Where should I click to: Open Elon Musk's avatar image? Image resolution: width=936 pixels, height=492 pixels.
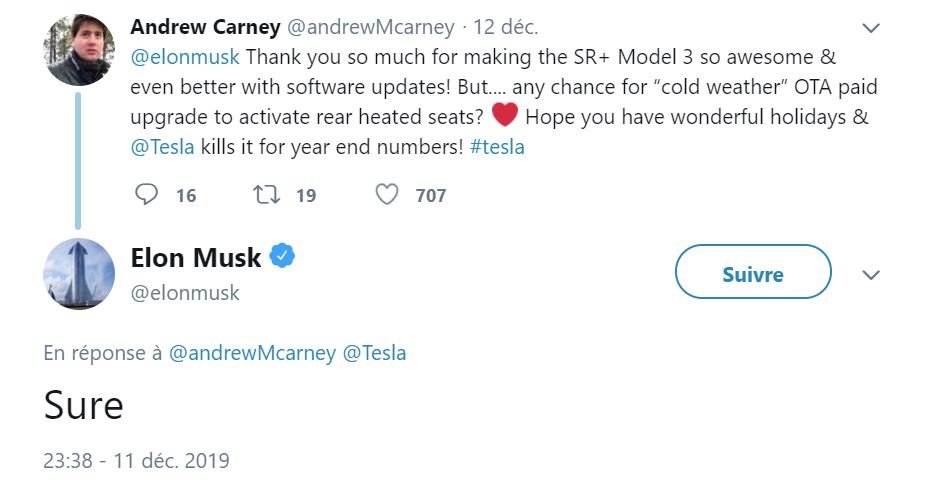point(79,273)
